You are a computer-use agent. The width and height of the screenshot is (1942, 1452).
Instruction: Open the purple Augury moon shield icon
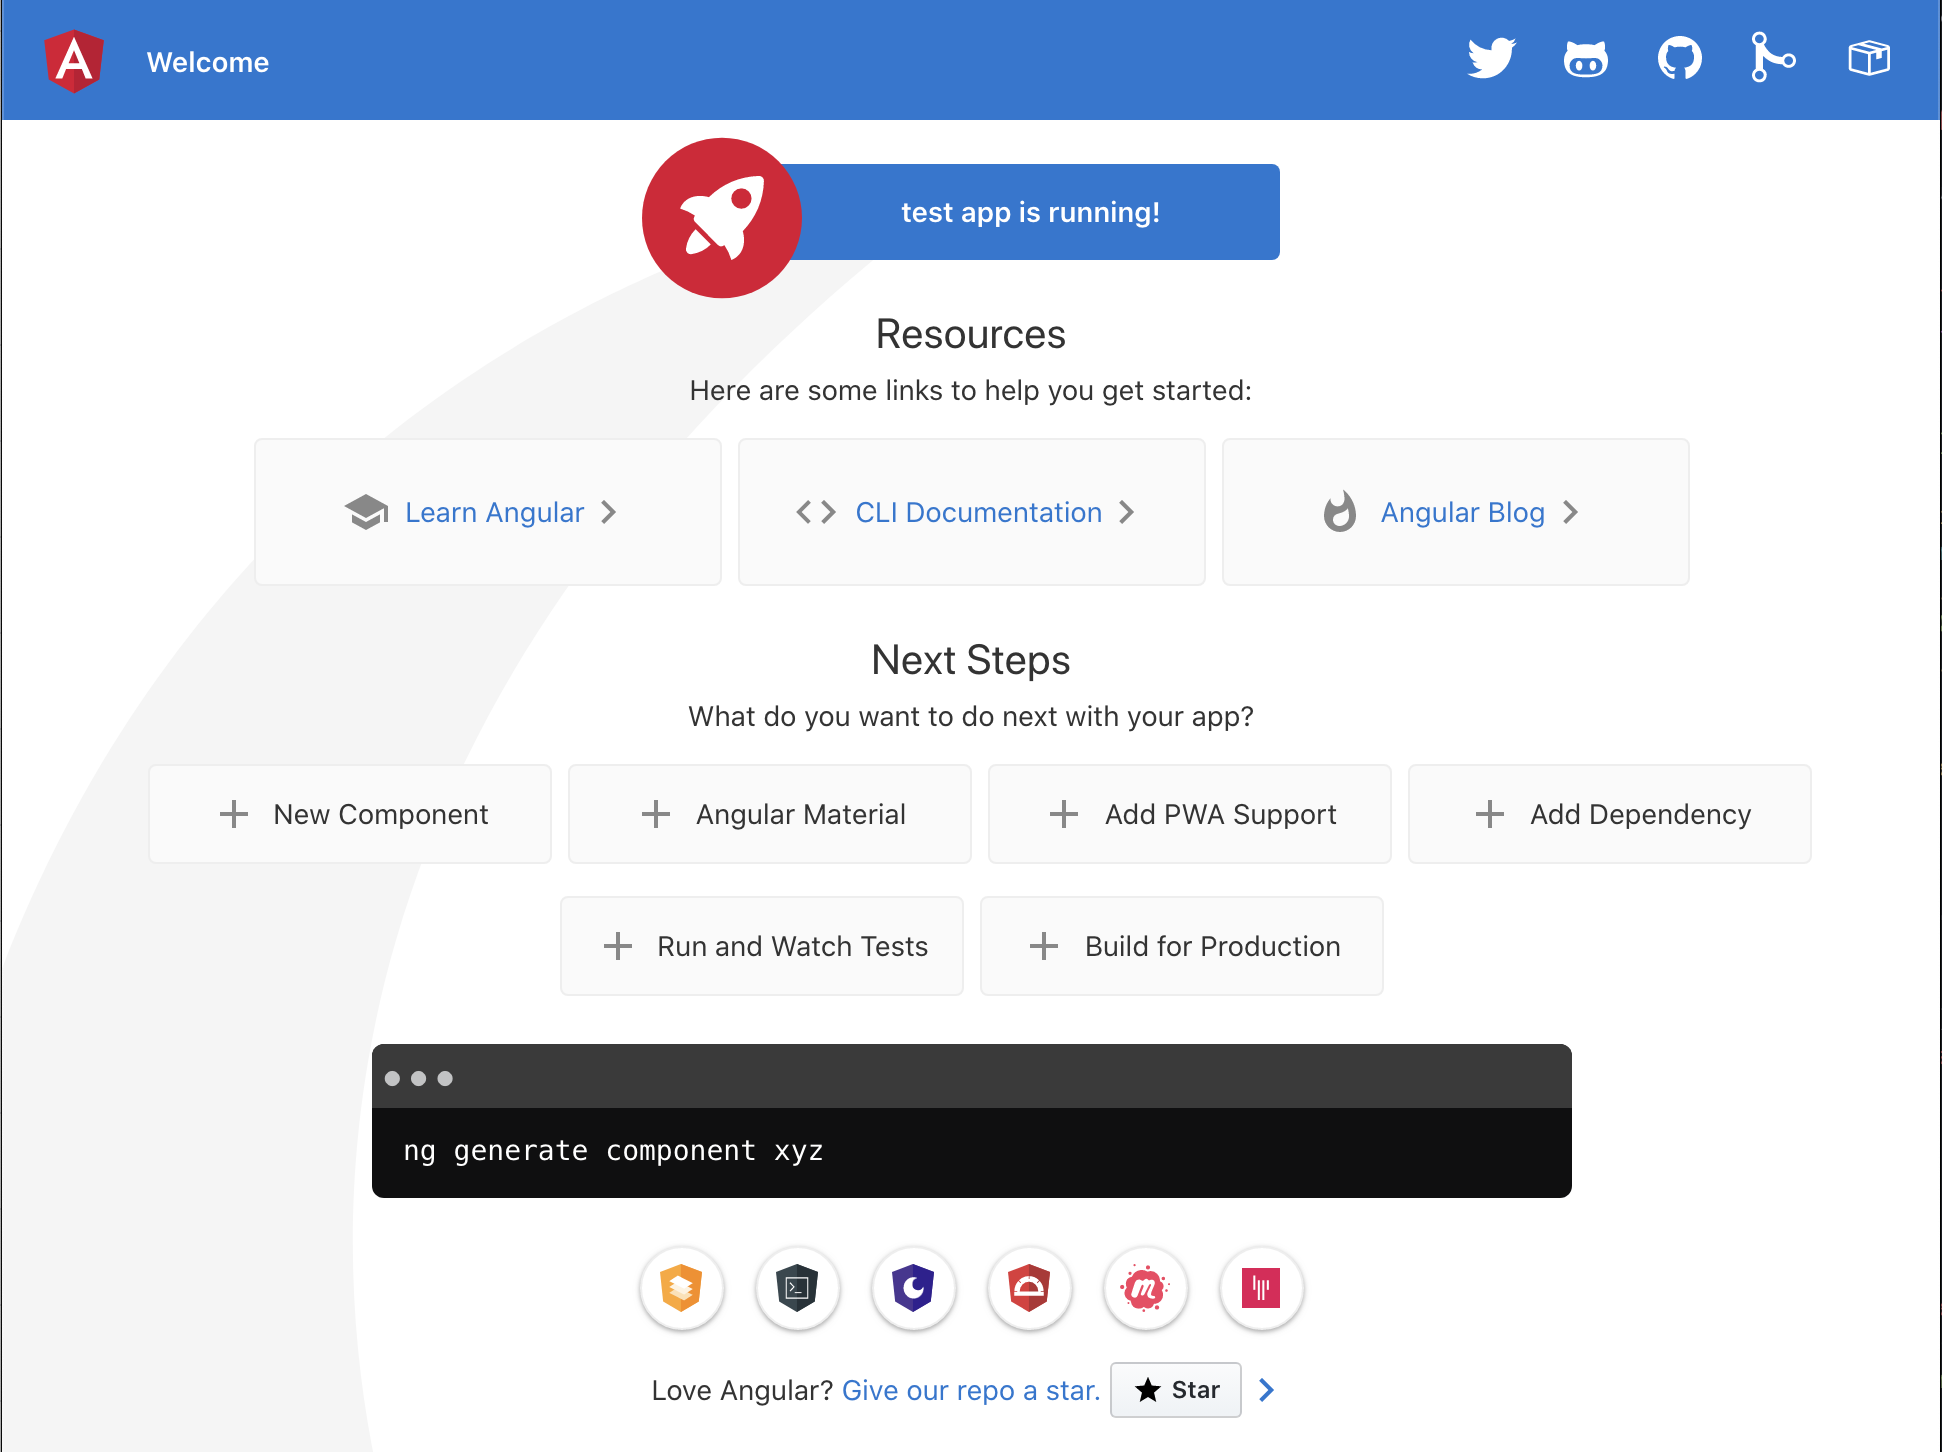pyautogui.click(x=913, y=1288)
